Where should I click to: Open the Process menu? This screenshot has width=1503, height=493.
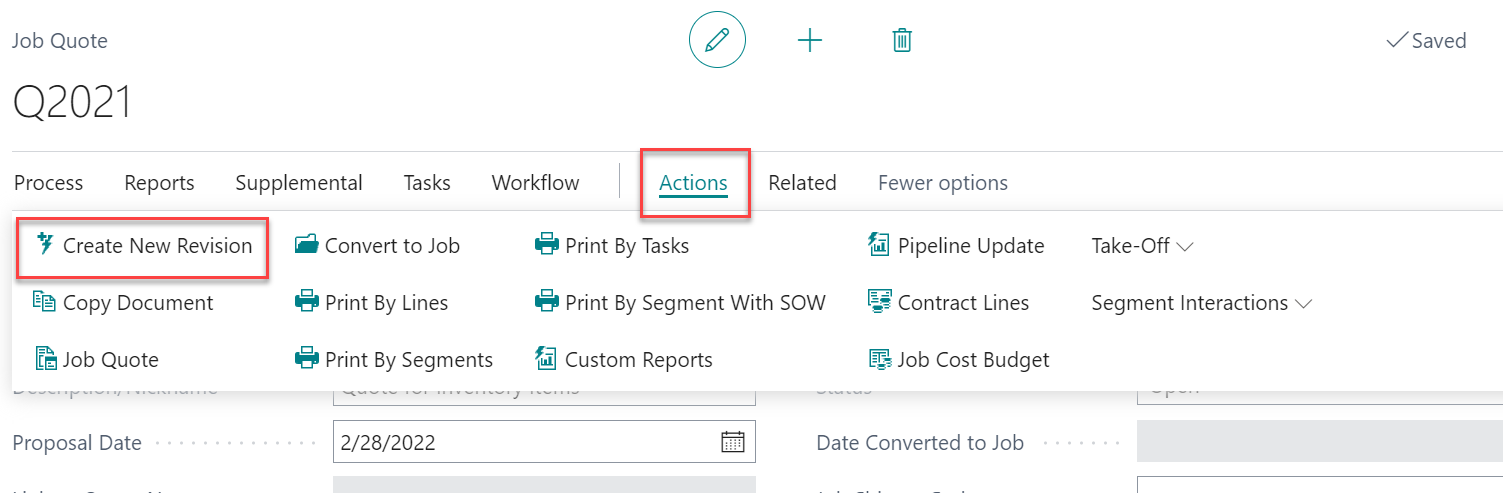[x=49, y=183]
